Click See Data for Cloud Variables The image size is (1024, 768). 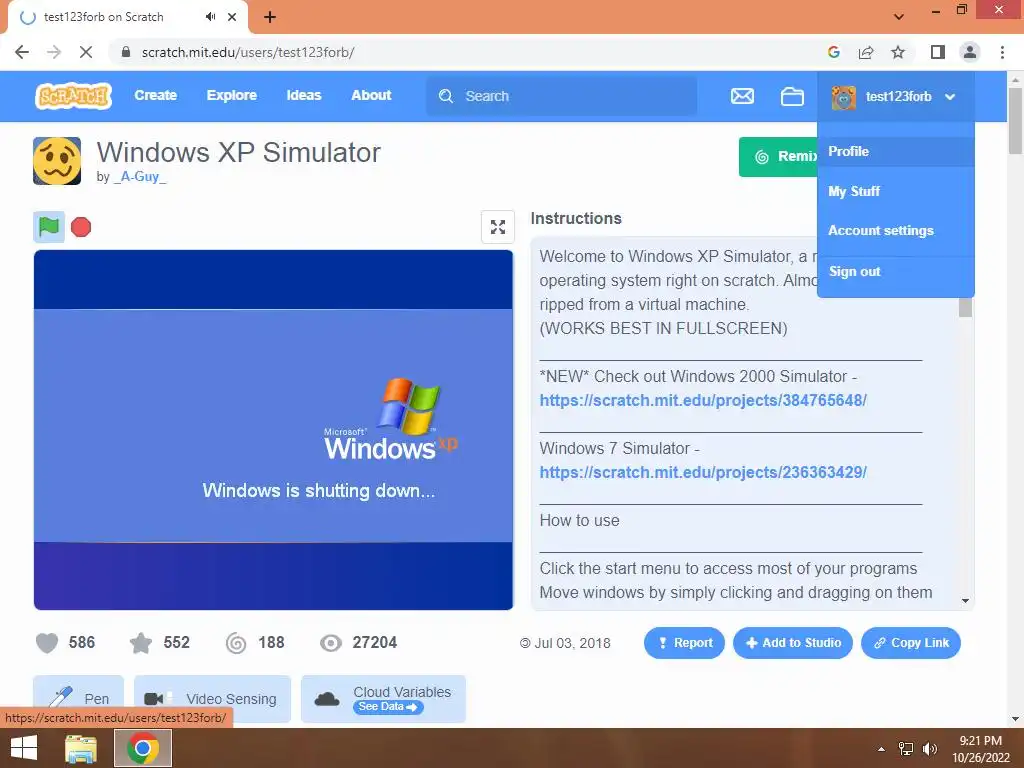click(x=388, y=707)
